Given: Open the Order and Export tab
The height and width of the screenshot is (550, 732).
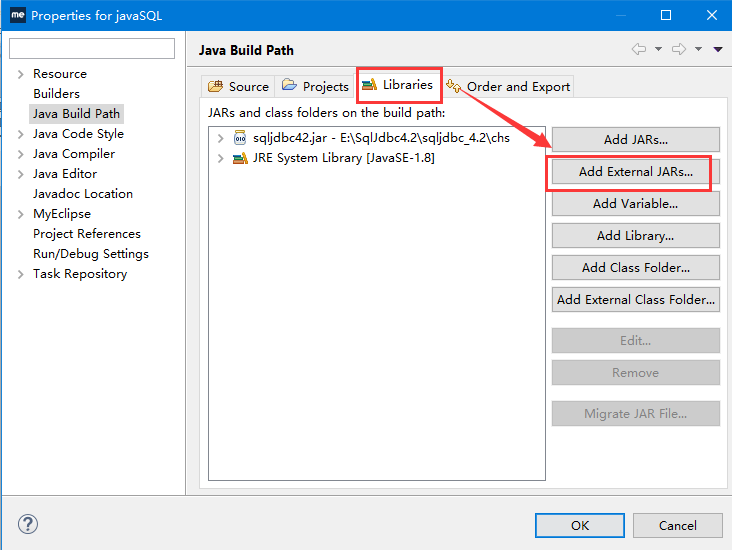Looking at the screenshot, I should tap(510, 86).
